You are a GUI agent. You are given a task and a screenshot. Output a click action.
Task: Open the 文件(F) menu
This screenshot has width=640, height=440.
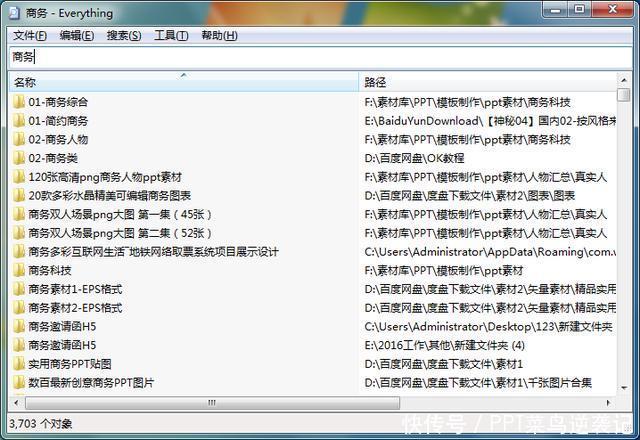[x=30, y=36]
